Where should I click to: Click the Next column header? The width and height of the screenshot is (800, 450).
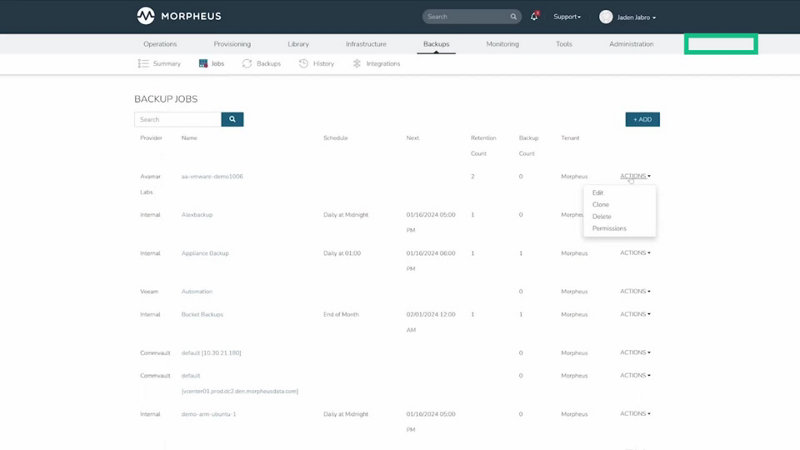point(412,138)
